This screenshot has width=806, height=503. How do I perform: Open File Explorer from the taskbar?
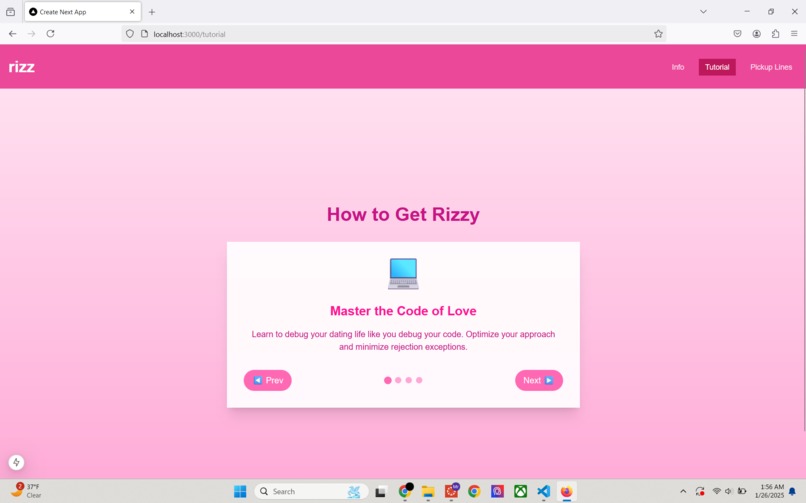428,492
